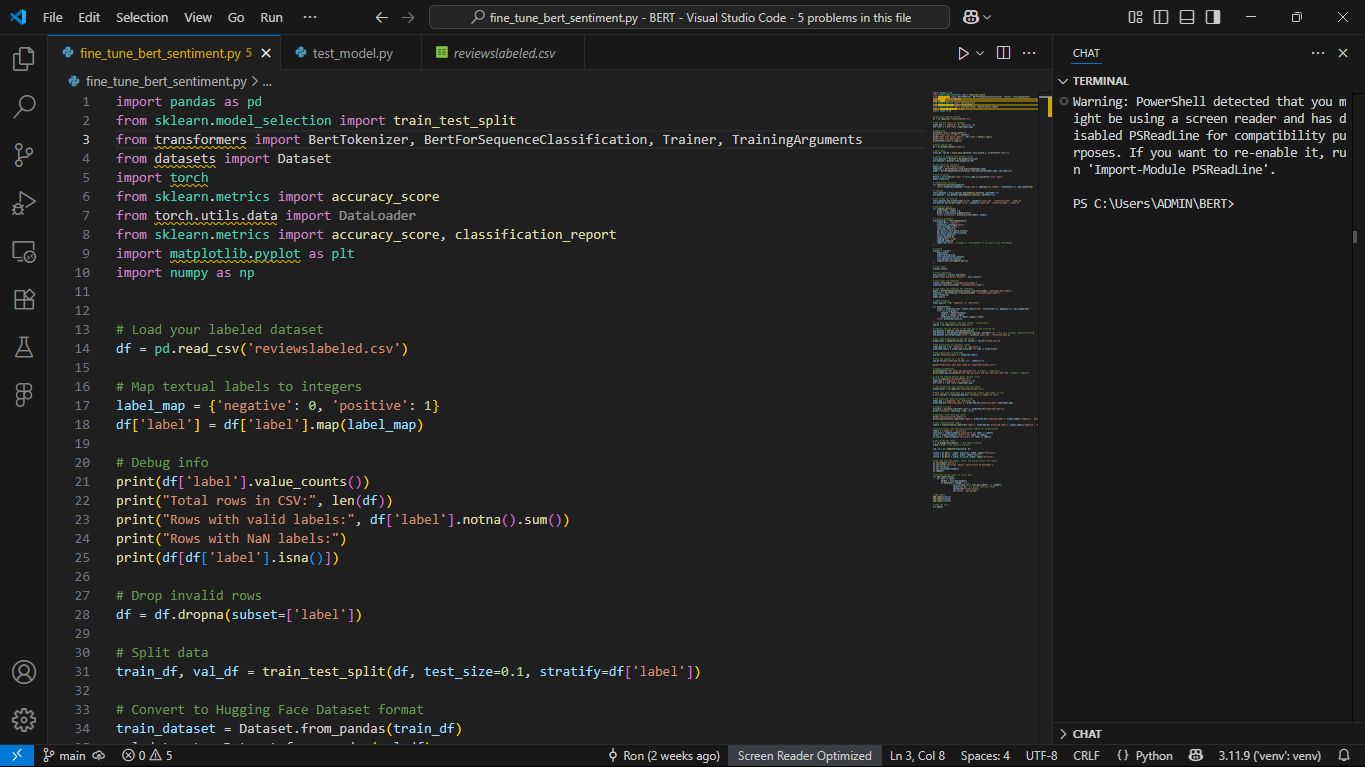Image resolution: width=1365 pixels, height=767 pixels.
Task: Open the title bar overflow menu ellipsis
Action: pyautogui.click(x=310, y=17)
